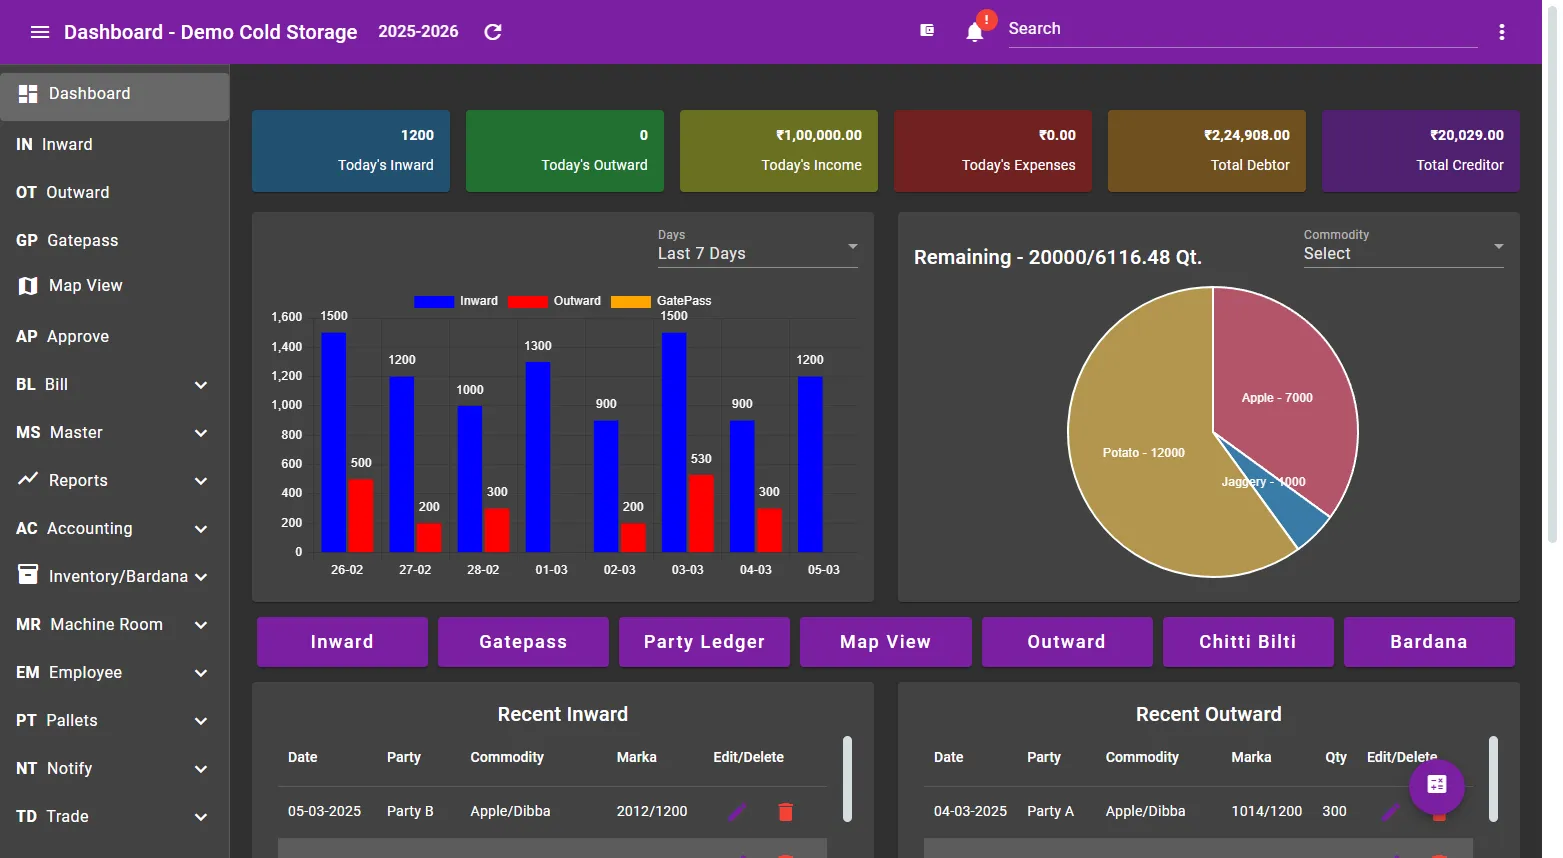Viewport: 1563px width, 858px height.
Task: Click the Party Ledger button
Action: (x=704, y=641)
